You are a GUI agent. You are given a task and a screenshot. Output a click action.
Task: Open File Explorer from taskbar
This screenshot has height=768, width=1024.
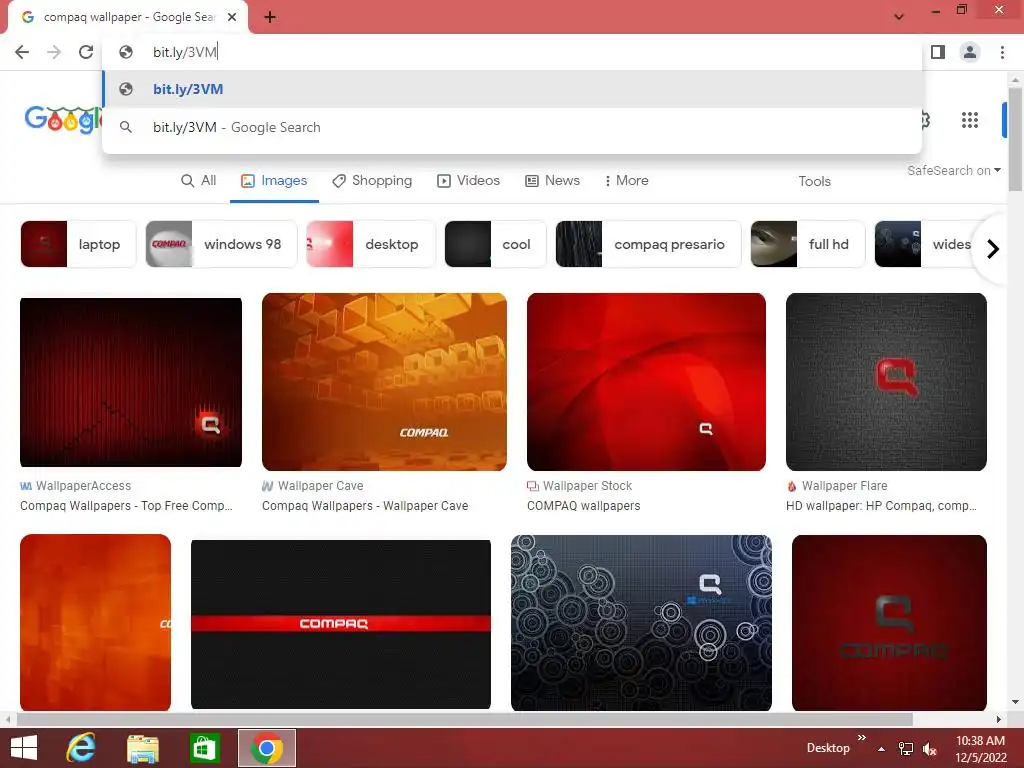143,748
